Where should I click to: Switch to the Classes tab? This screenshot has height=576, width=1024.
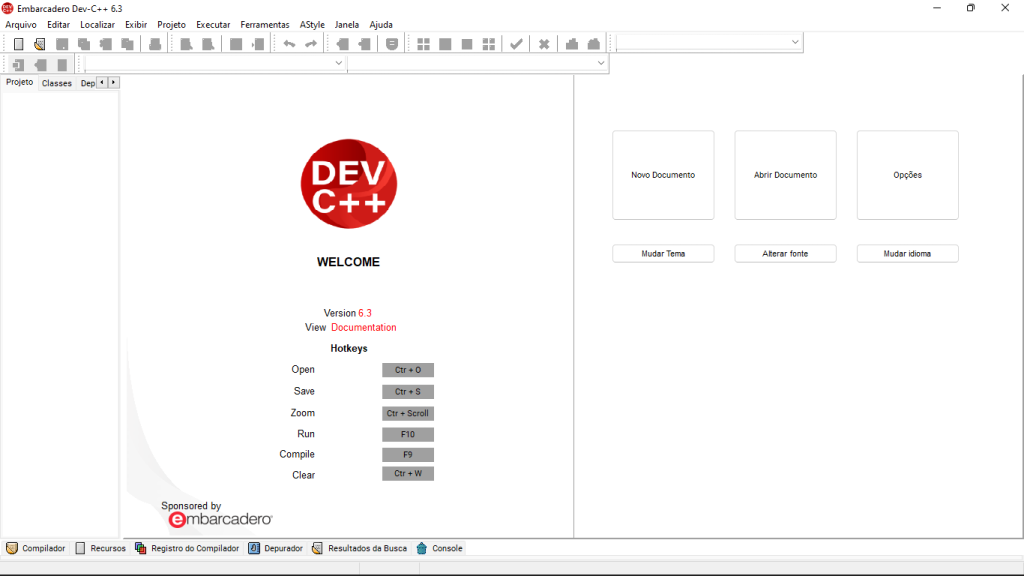(56, 83)
